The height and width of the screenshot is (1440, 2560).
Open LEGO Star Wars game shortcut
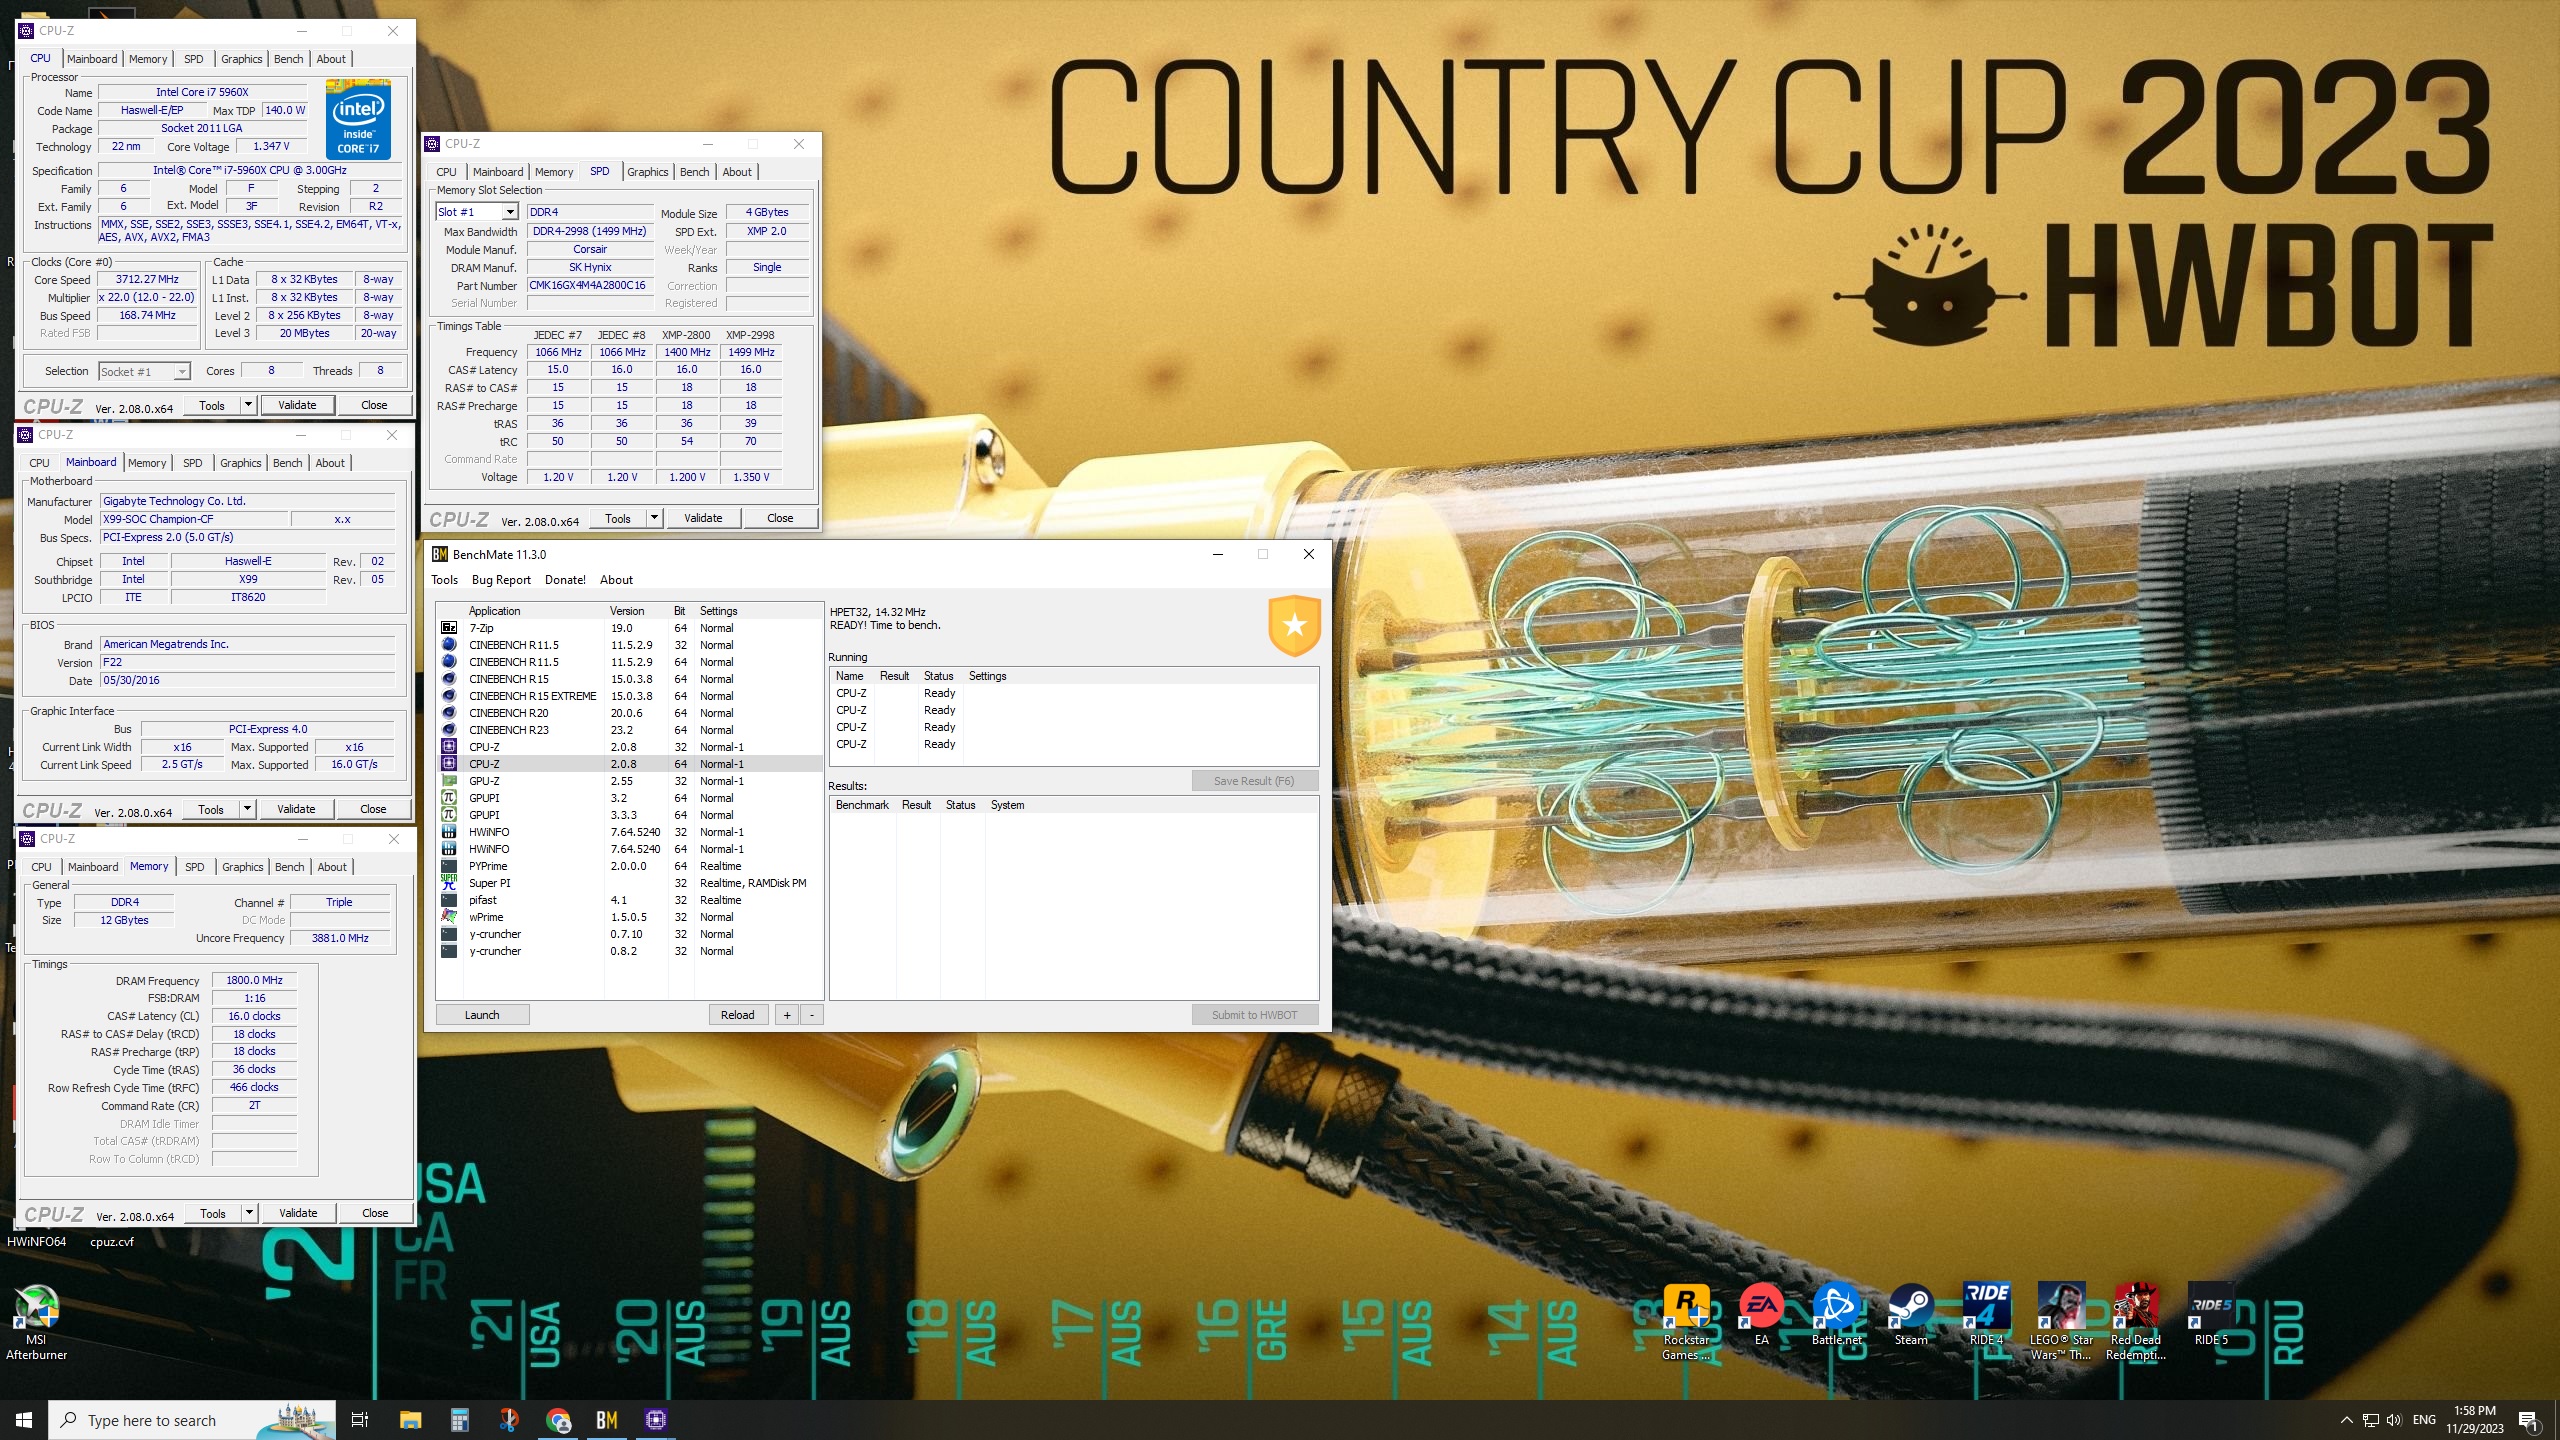coord(2061,1322)
